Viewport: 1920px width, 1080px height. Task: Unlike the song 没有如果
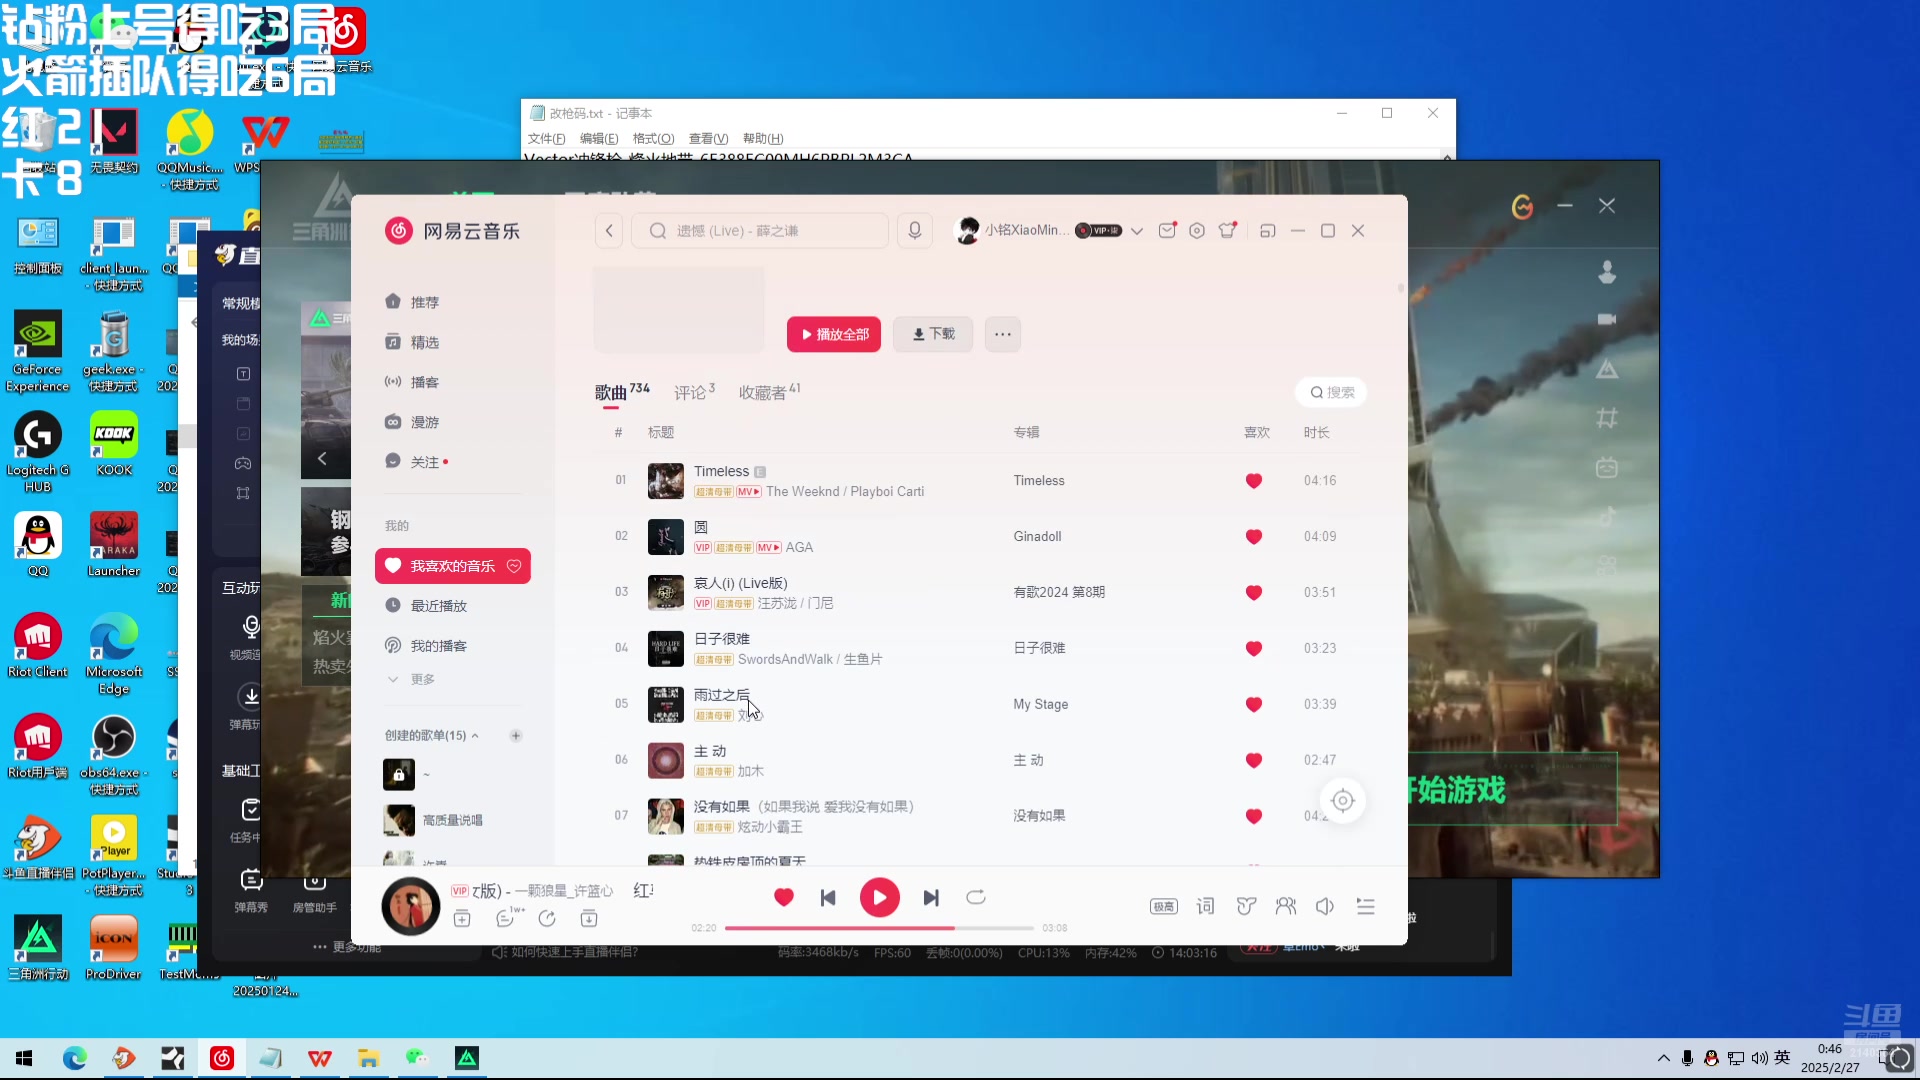pyautogui.click(x=1253, y=817)
